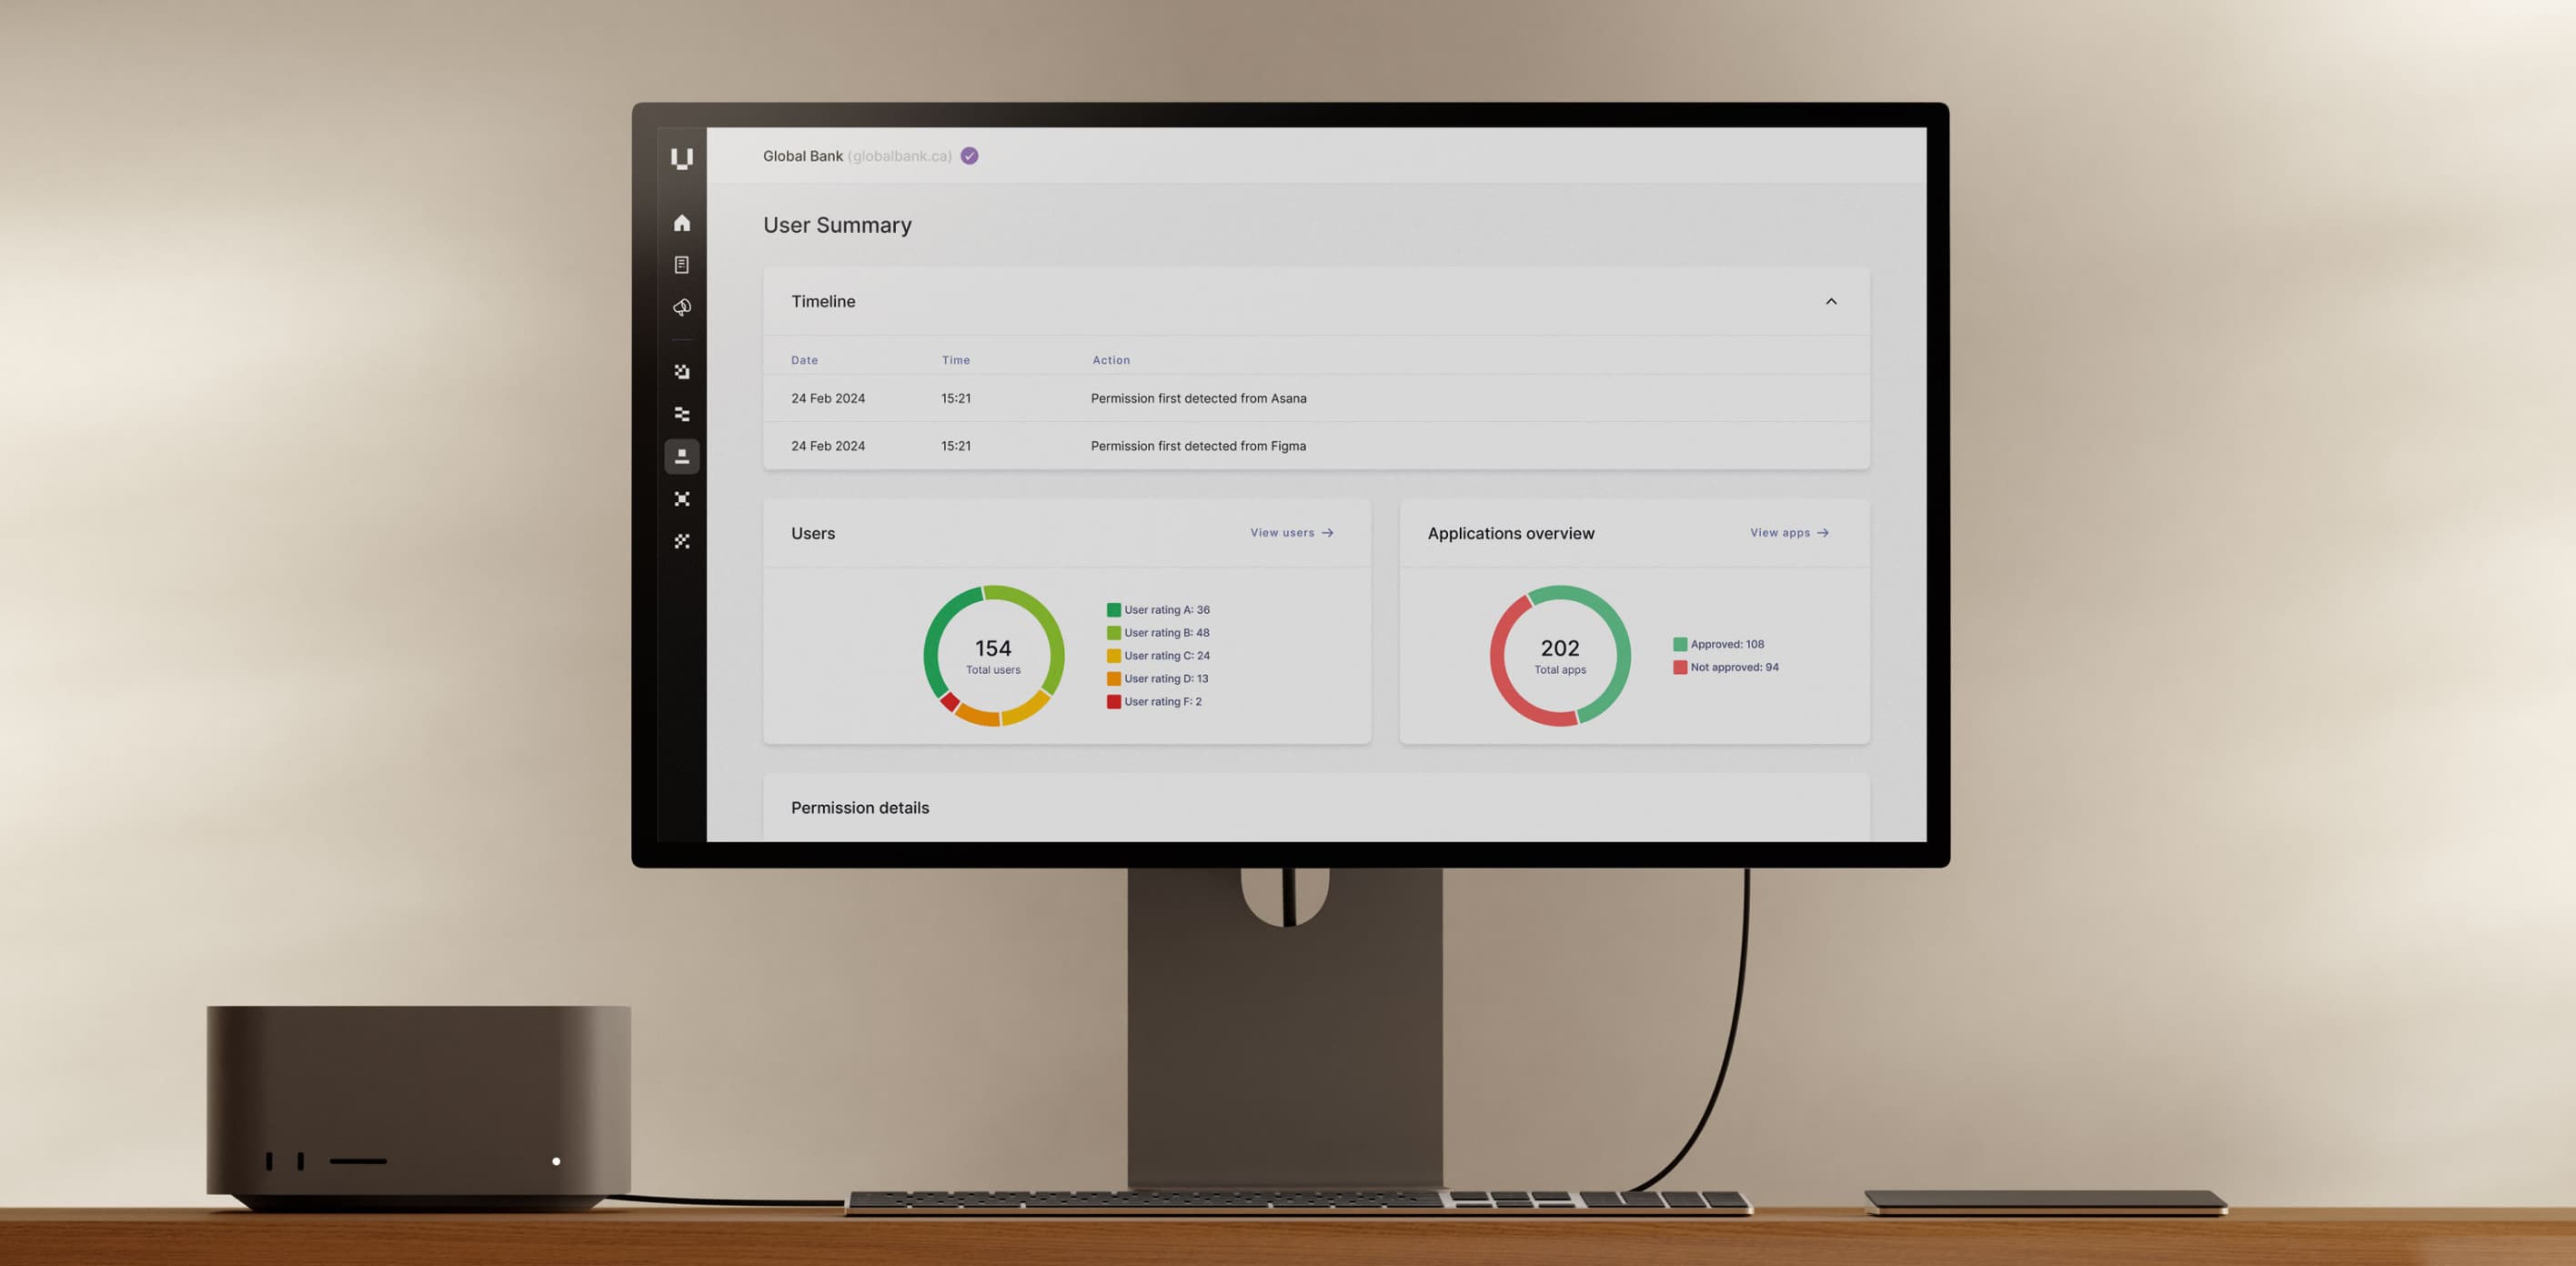Image resolution: width=2576 pixels, height=1266 pixels.
Task: Click the Action column header
Action: pyautogui.click(x=1110, y=360)
